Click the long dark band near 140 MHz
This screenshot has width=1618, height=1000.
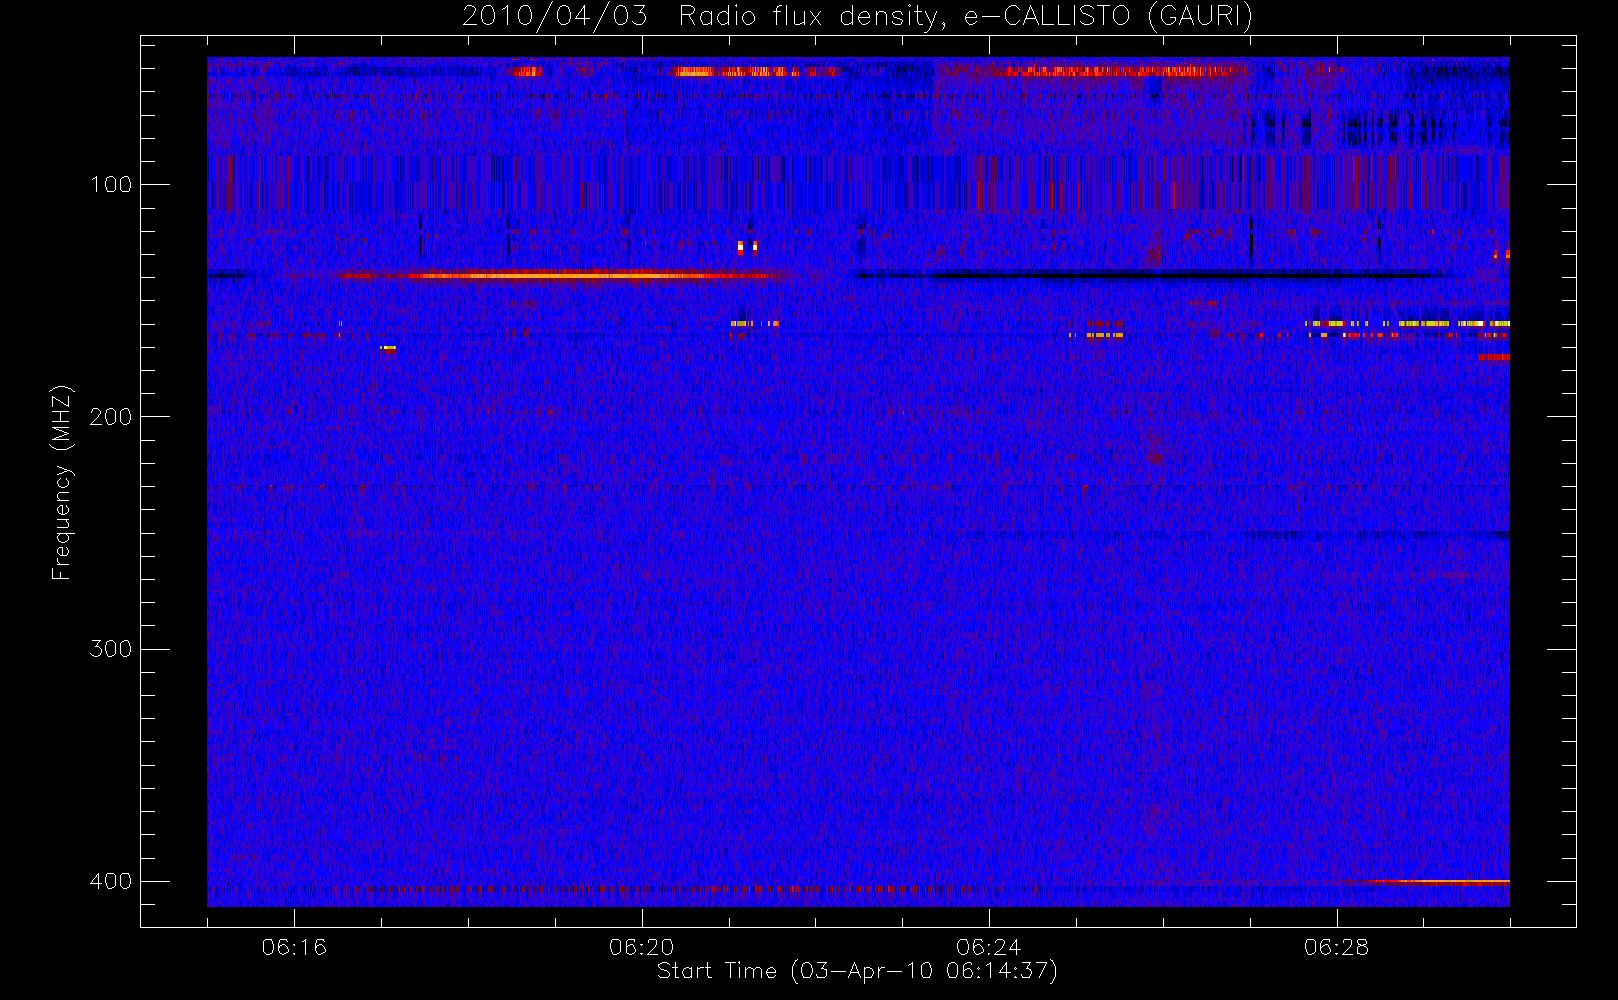click(1150, 275)
